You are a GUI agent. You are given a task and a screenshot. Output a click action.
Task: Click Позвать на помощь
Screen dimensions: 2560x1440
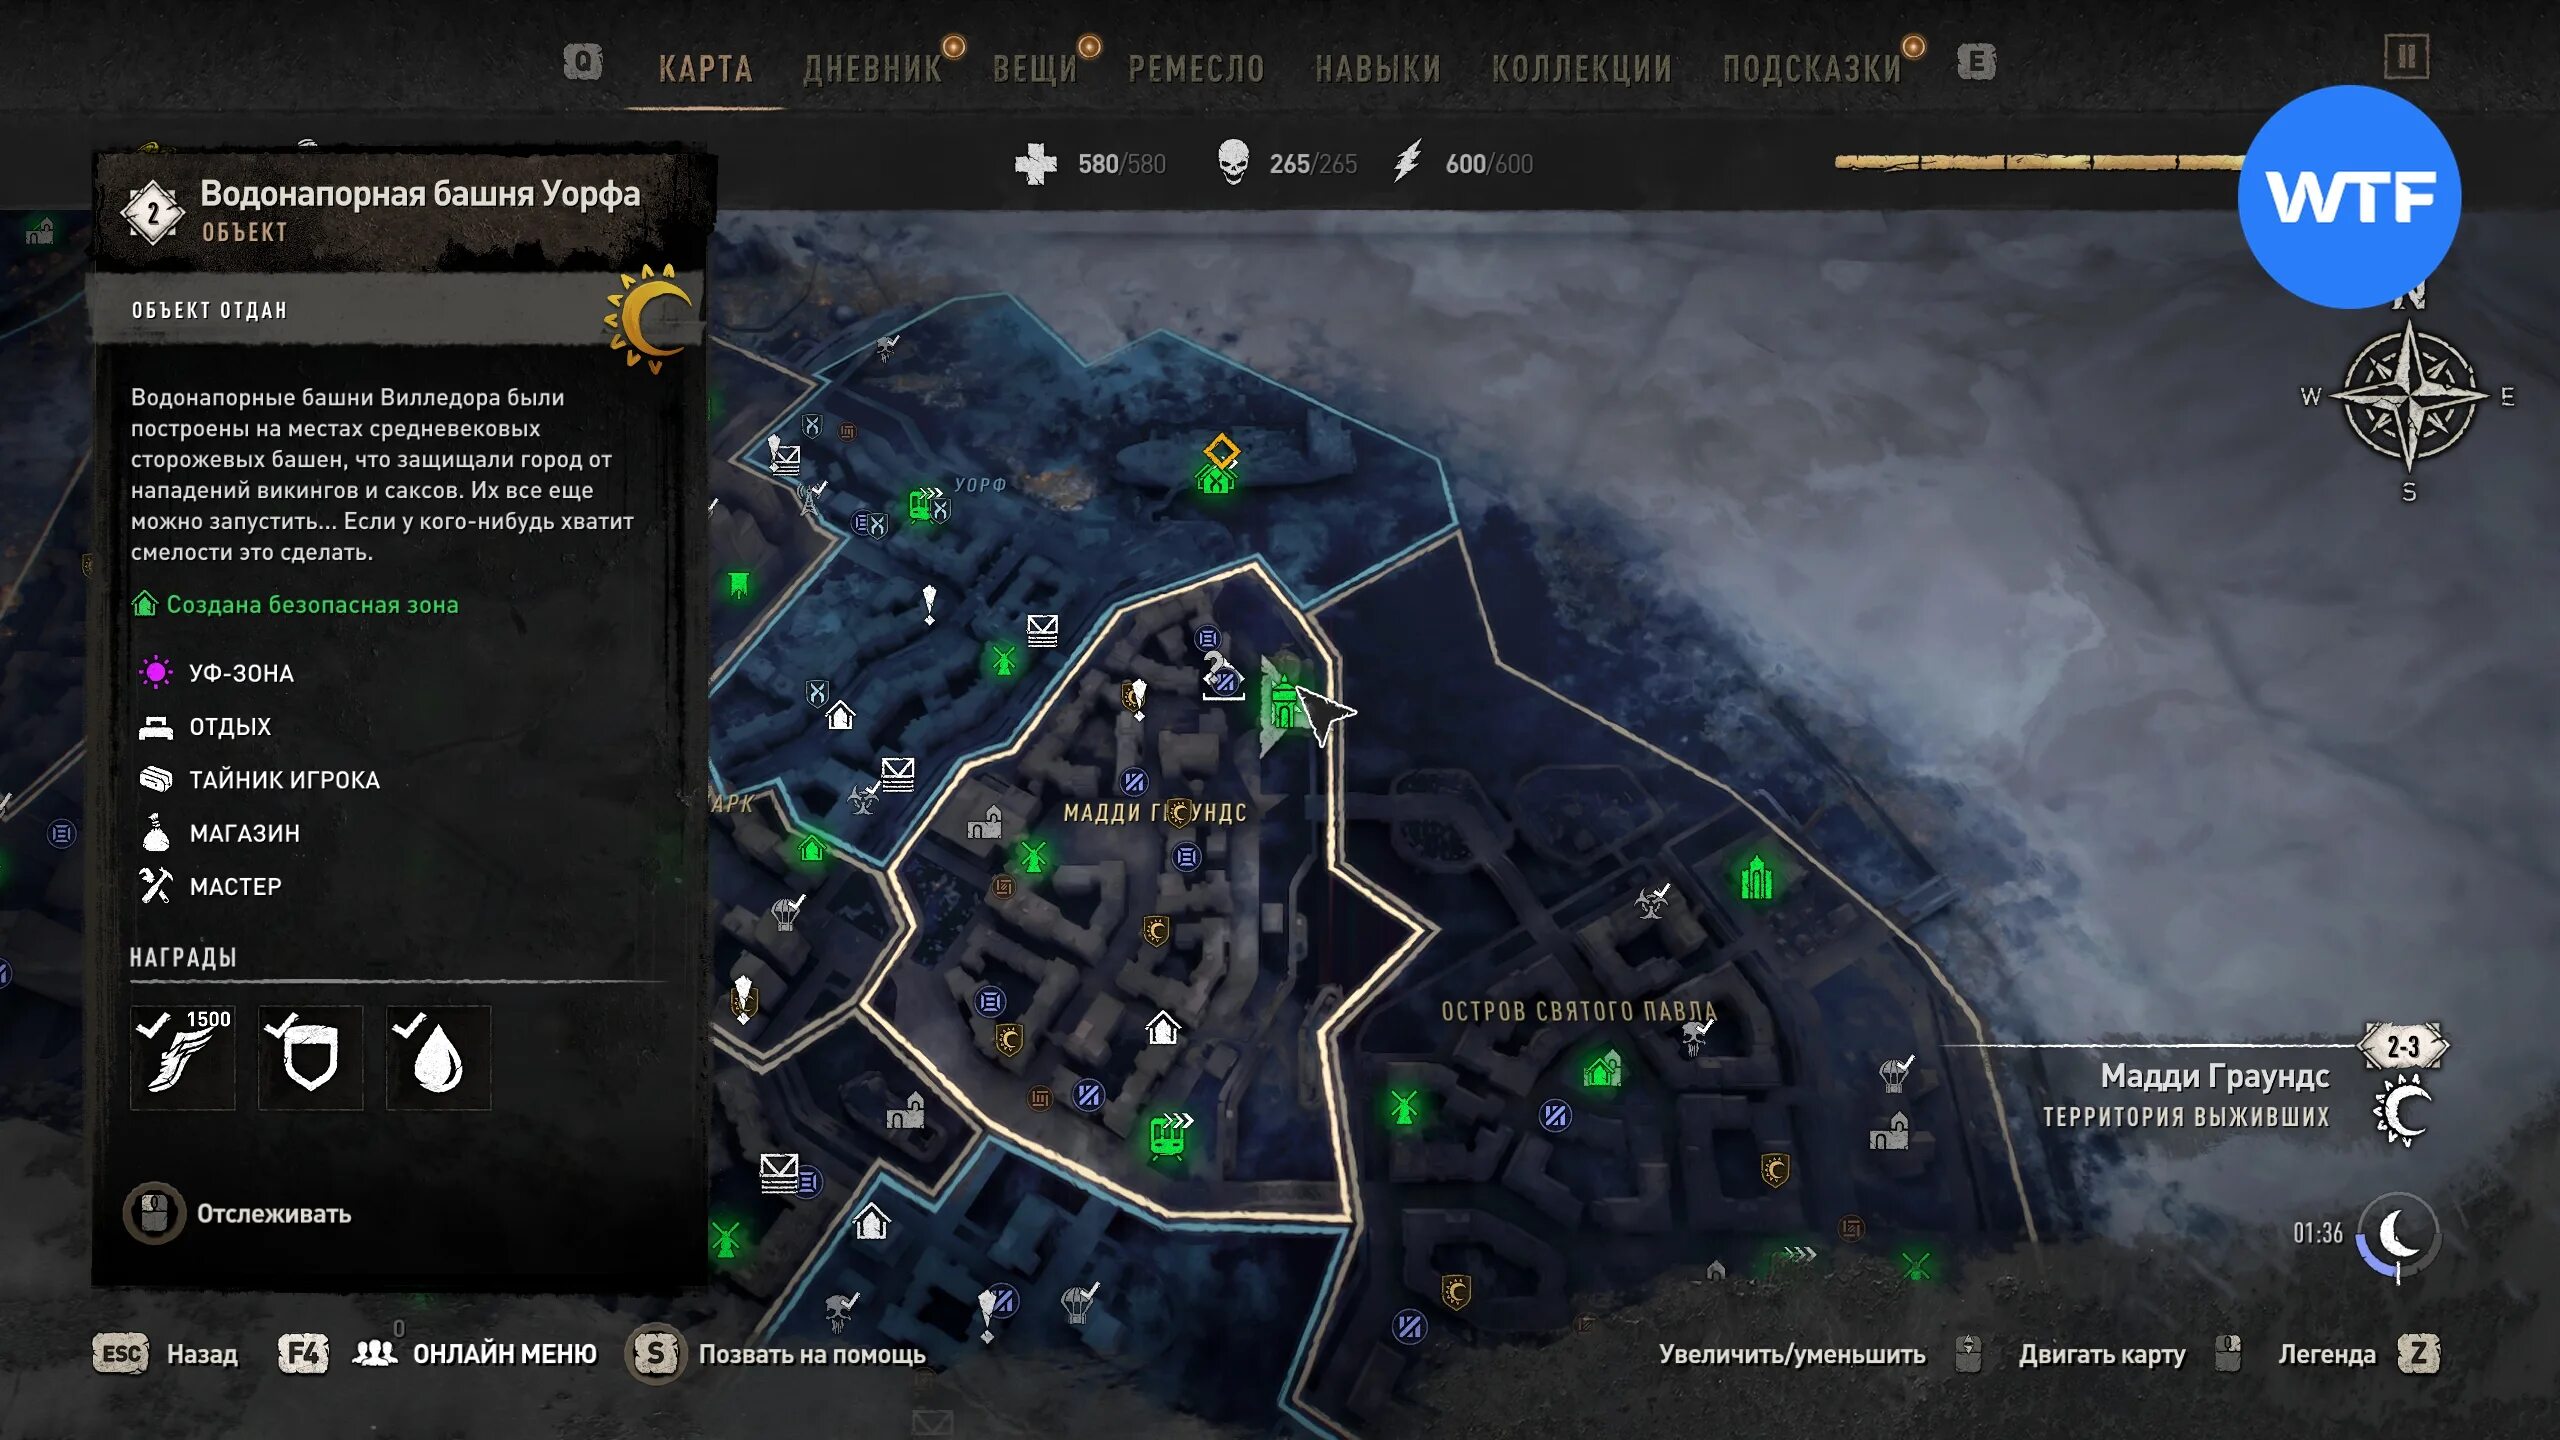[777, 1354]
